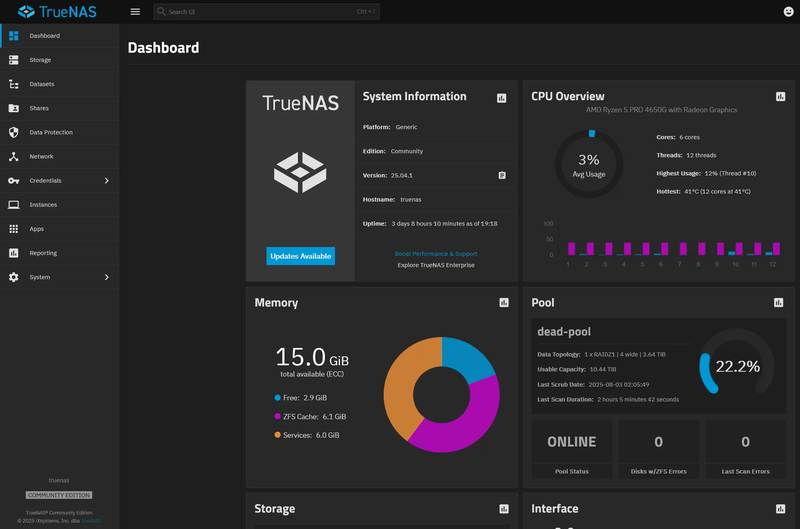The height and width of the screenshot is (529, 800).
Task: Open the user account smiley icon
Action: click(x=788, y=11)
